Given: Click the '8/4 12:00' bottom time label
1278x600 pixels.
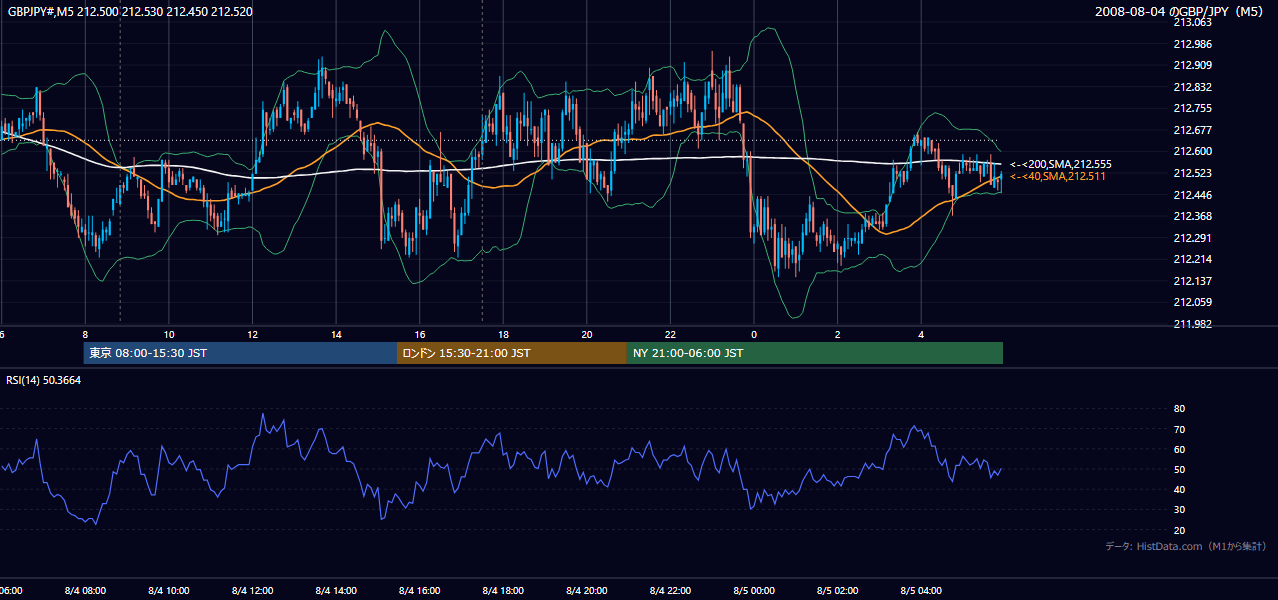Looking at the screenshot, I should pyautogui.click(x=252, y=591).
